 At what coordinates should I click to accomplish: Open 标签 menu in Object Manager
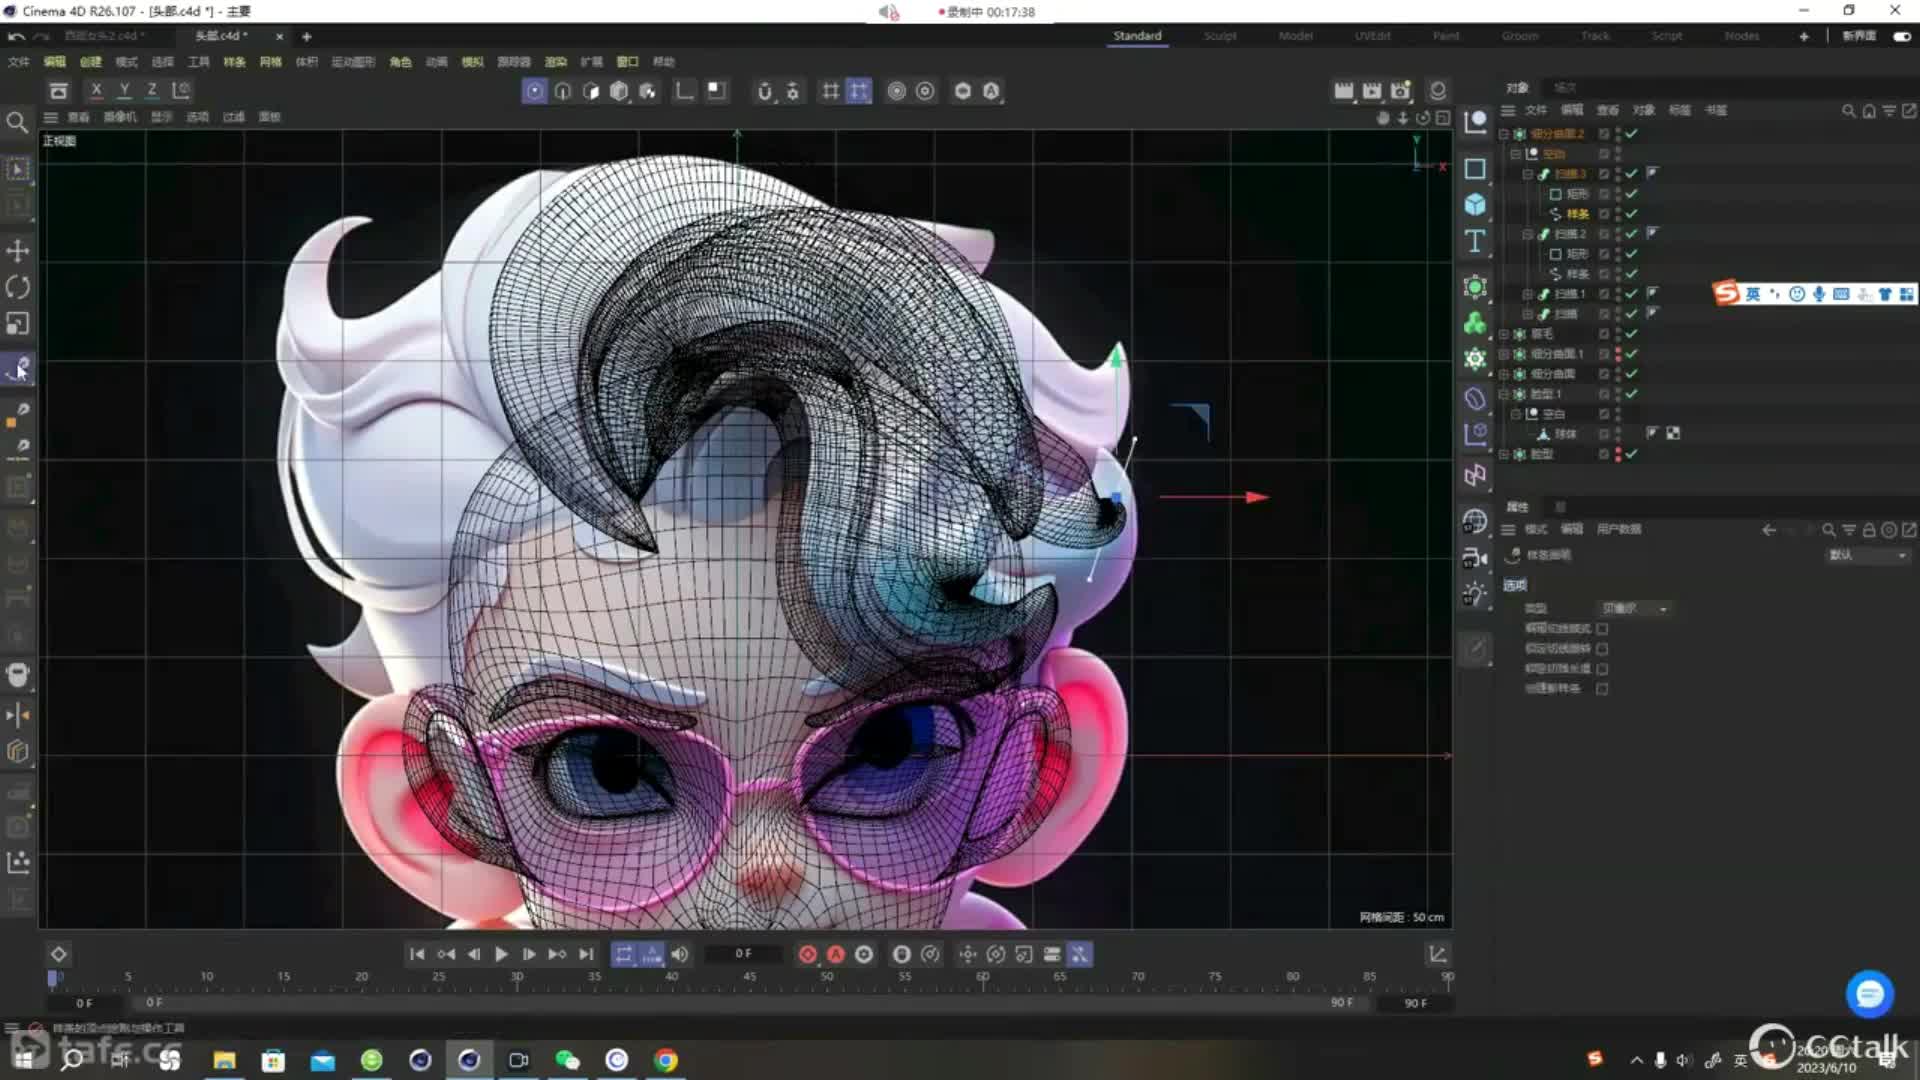coord(1680,111)
